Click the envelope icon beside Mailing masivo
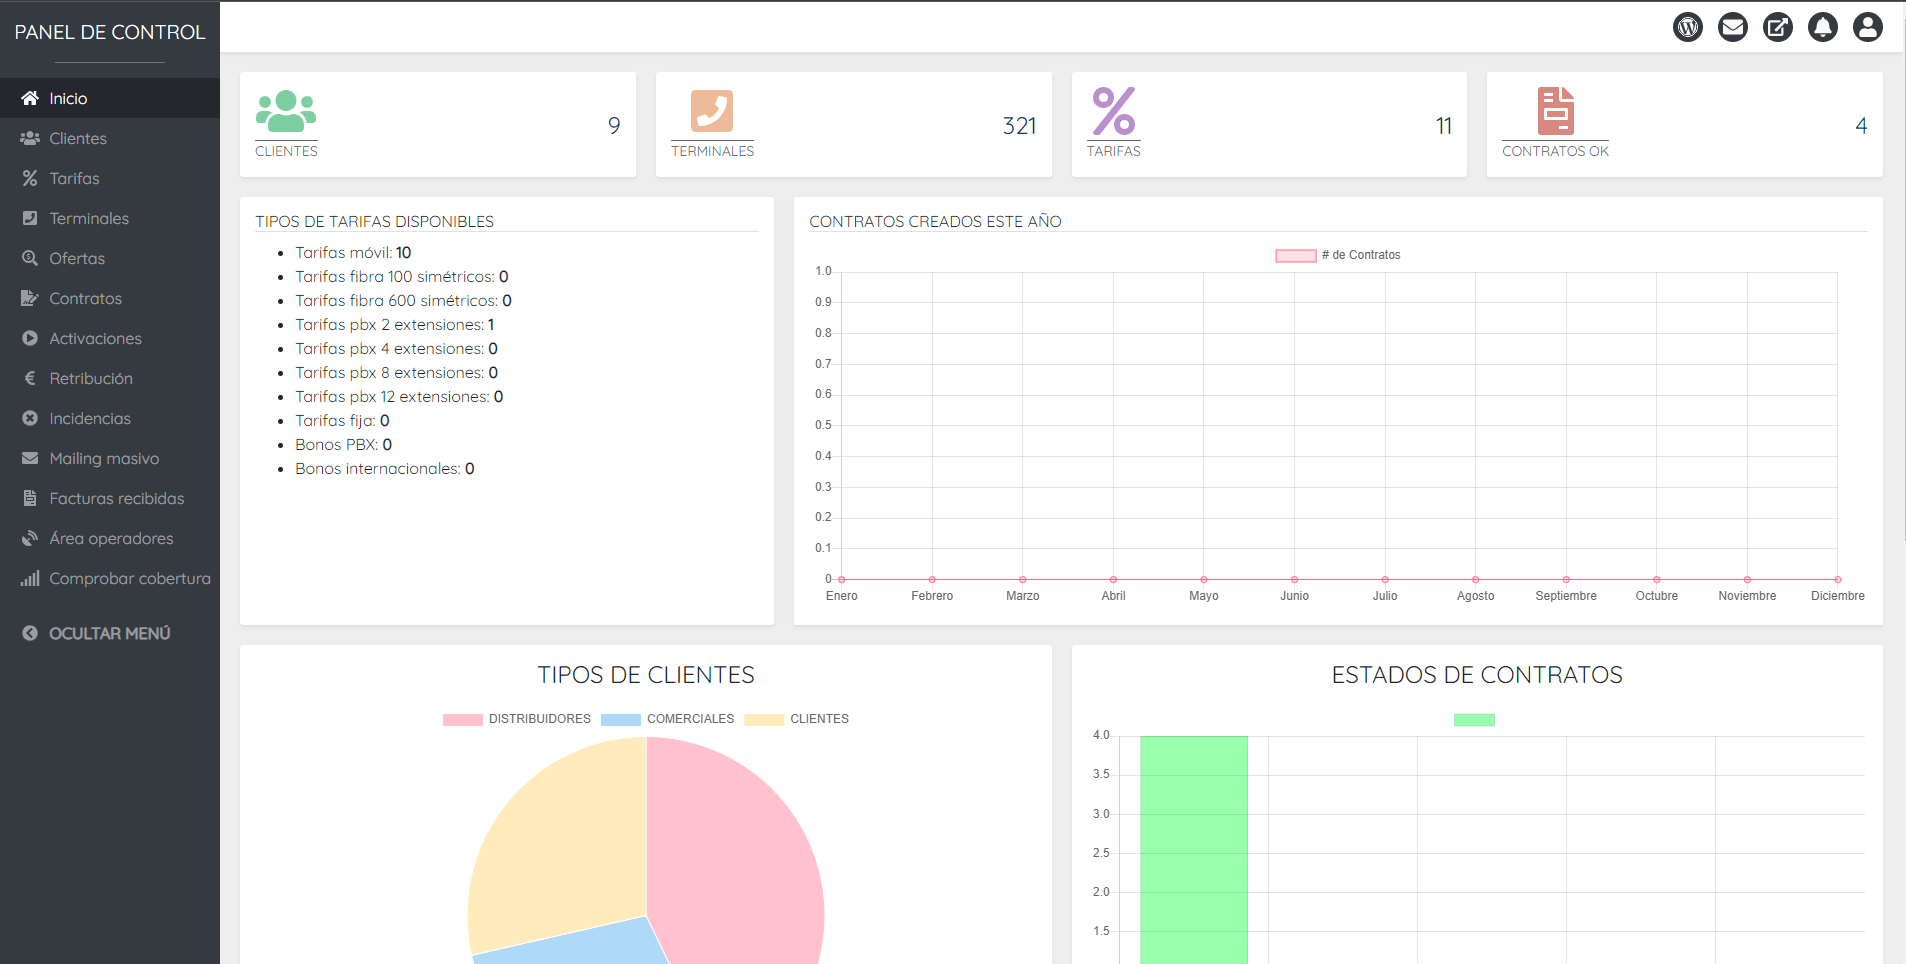Image resolution: width=1906 pixels, height=964 pixels. coord(30,458)
